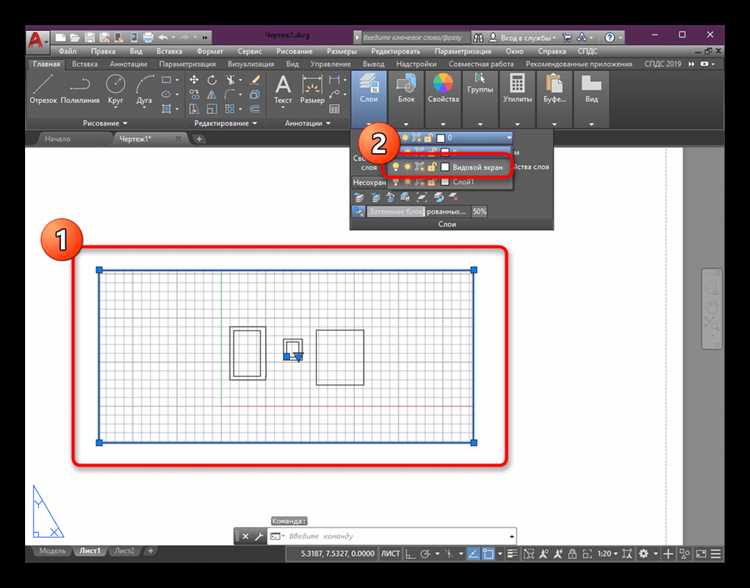Open the Блок ribbon panel
Screen dimensions: 750x588
point(406,90)
